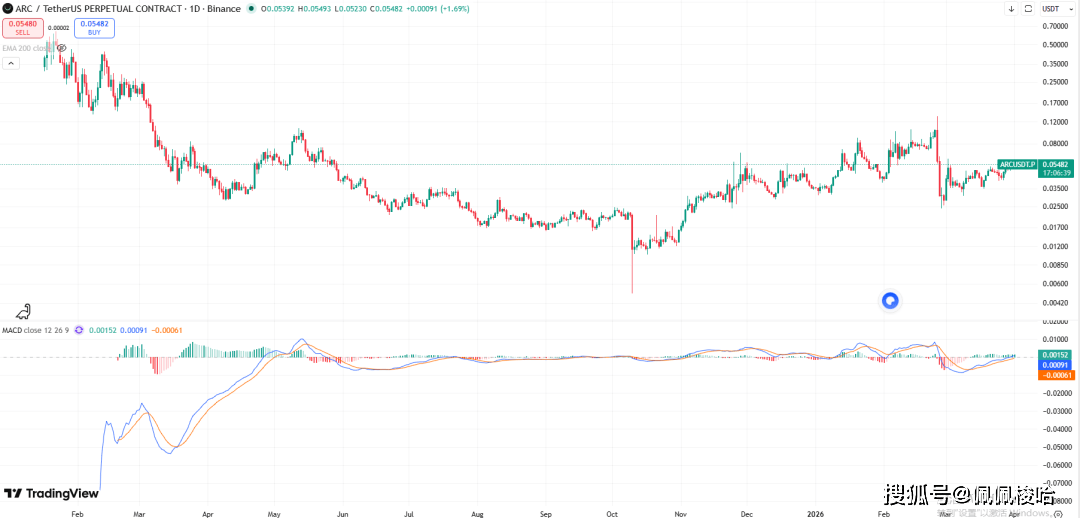Click the ARCUSDT.P current price label

coord(1016,163)
